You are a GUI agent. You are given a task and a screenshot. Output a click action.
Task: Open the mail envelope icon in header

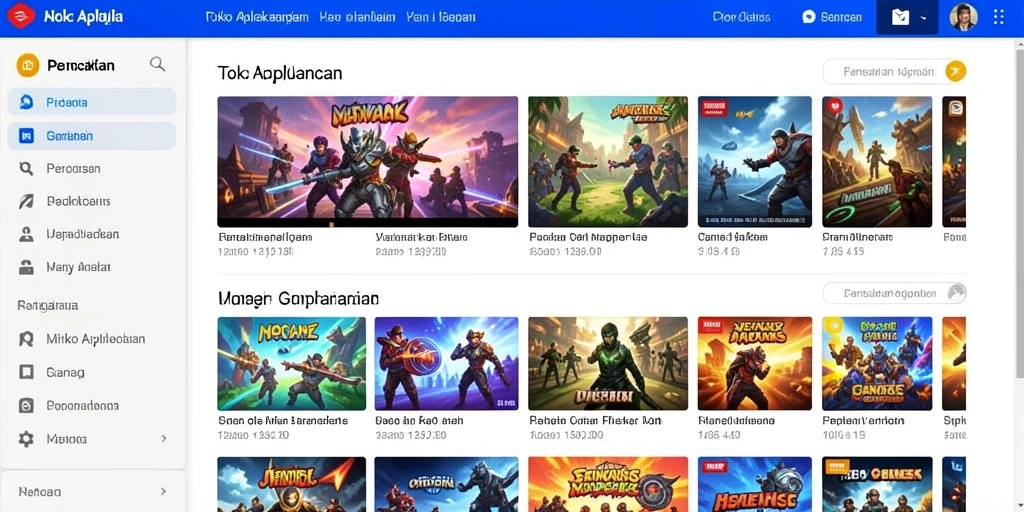coord(901,18)
